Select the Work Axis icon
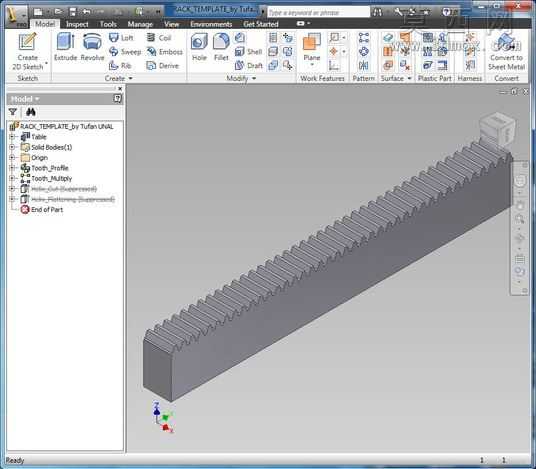Image resolution: width=536 pixels, height=469 pixels. pyautogui.click(x=334, y=37)
